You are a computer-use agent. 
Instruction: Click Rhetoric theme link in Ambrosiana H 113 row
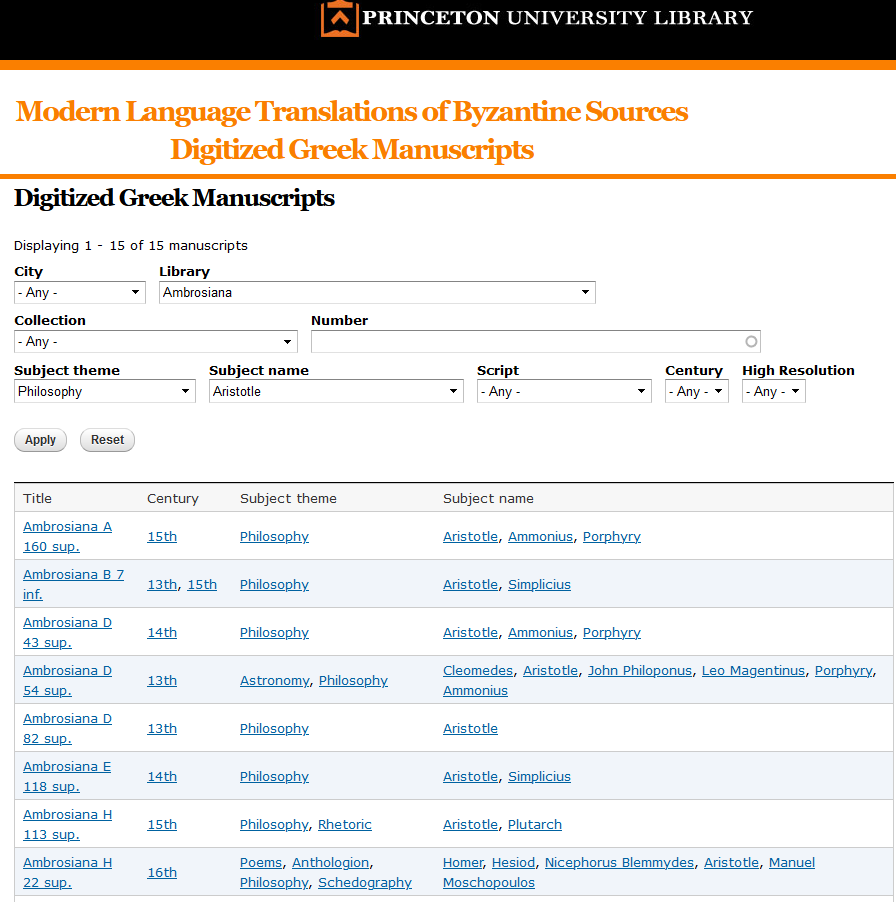point(345,824)
